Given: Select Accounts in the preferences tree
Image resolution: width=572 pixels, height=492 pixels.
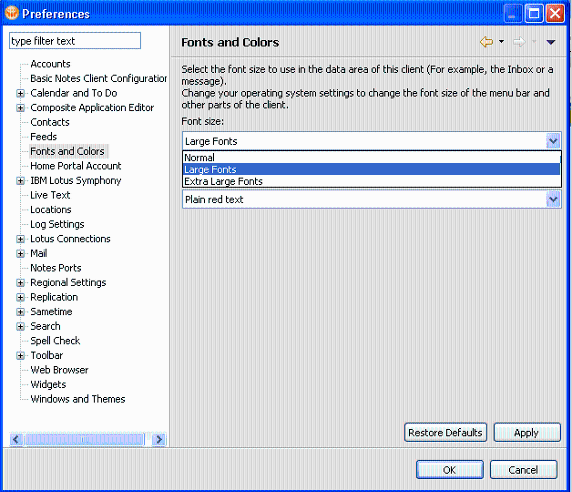Looking at the screenshot, I should (x=50, y=64).
